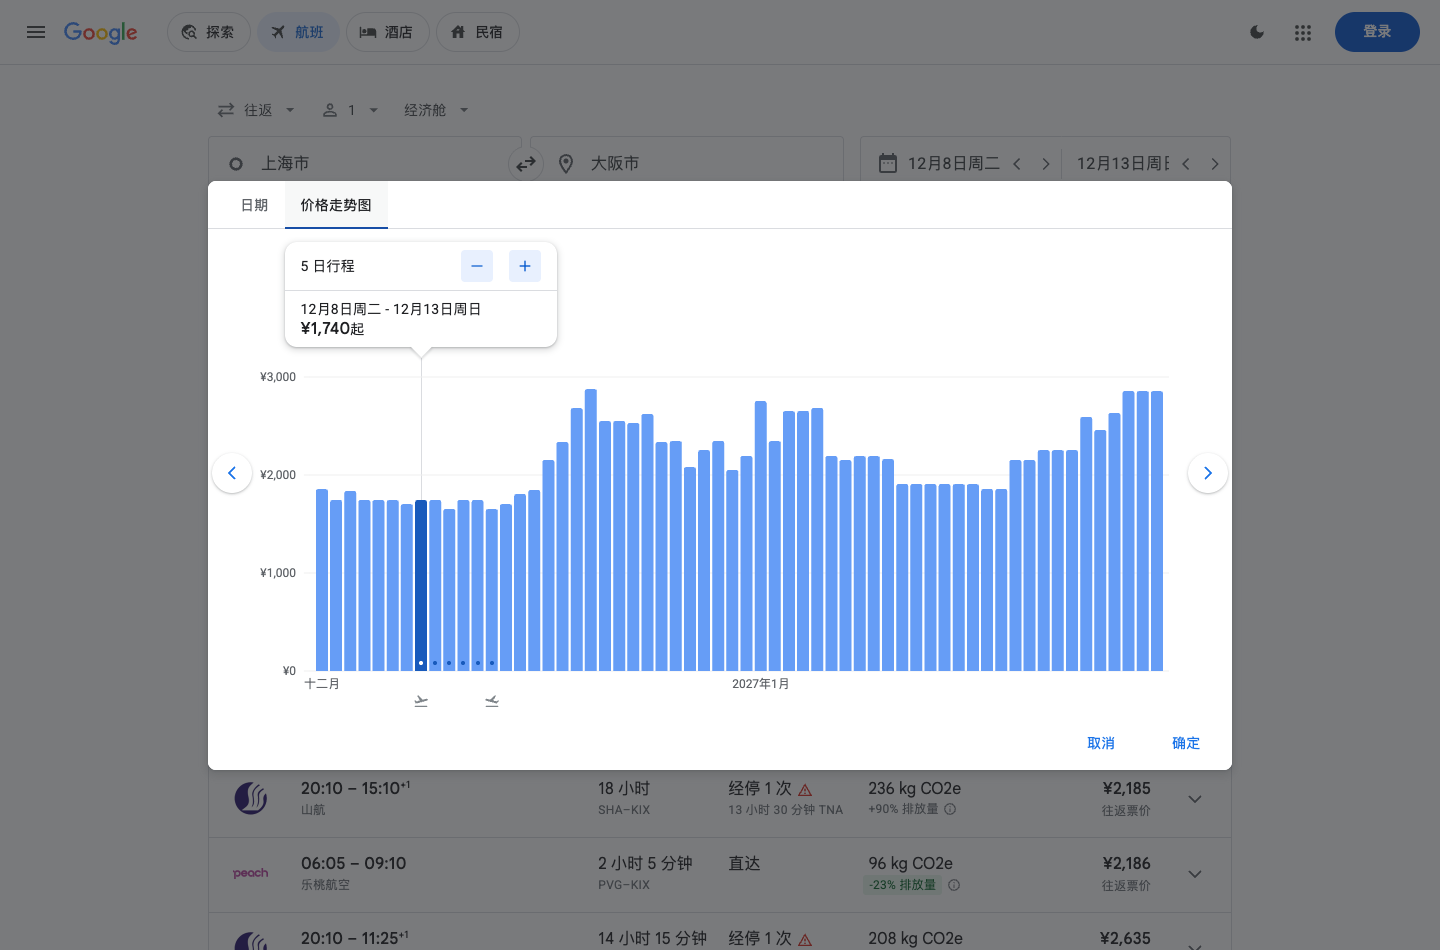Click the Google logo
The height and width of the screenshot is (950, 1440).
[101, 33]
